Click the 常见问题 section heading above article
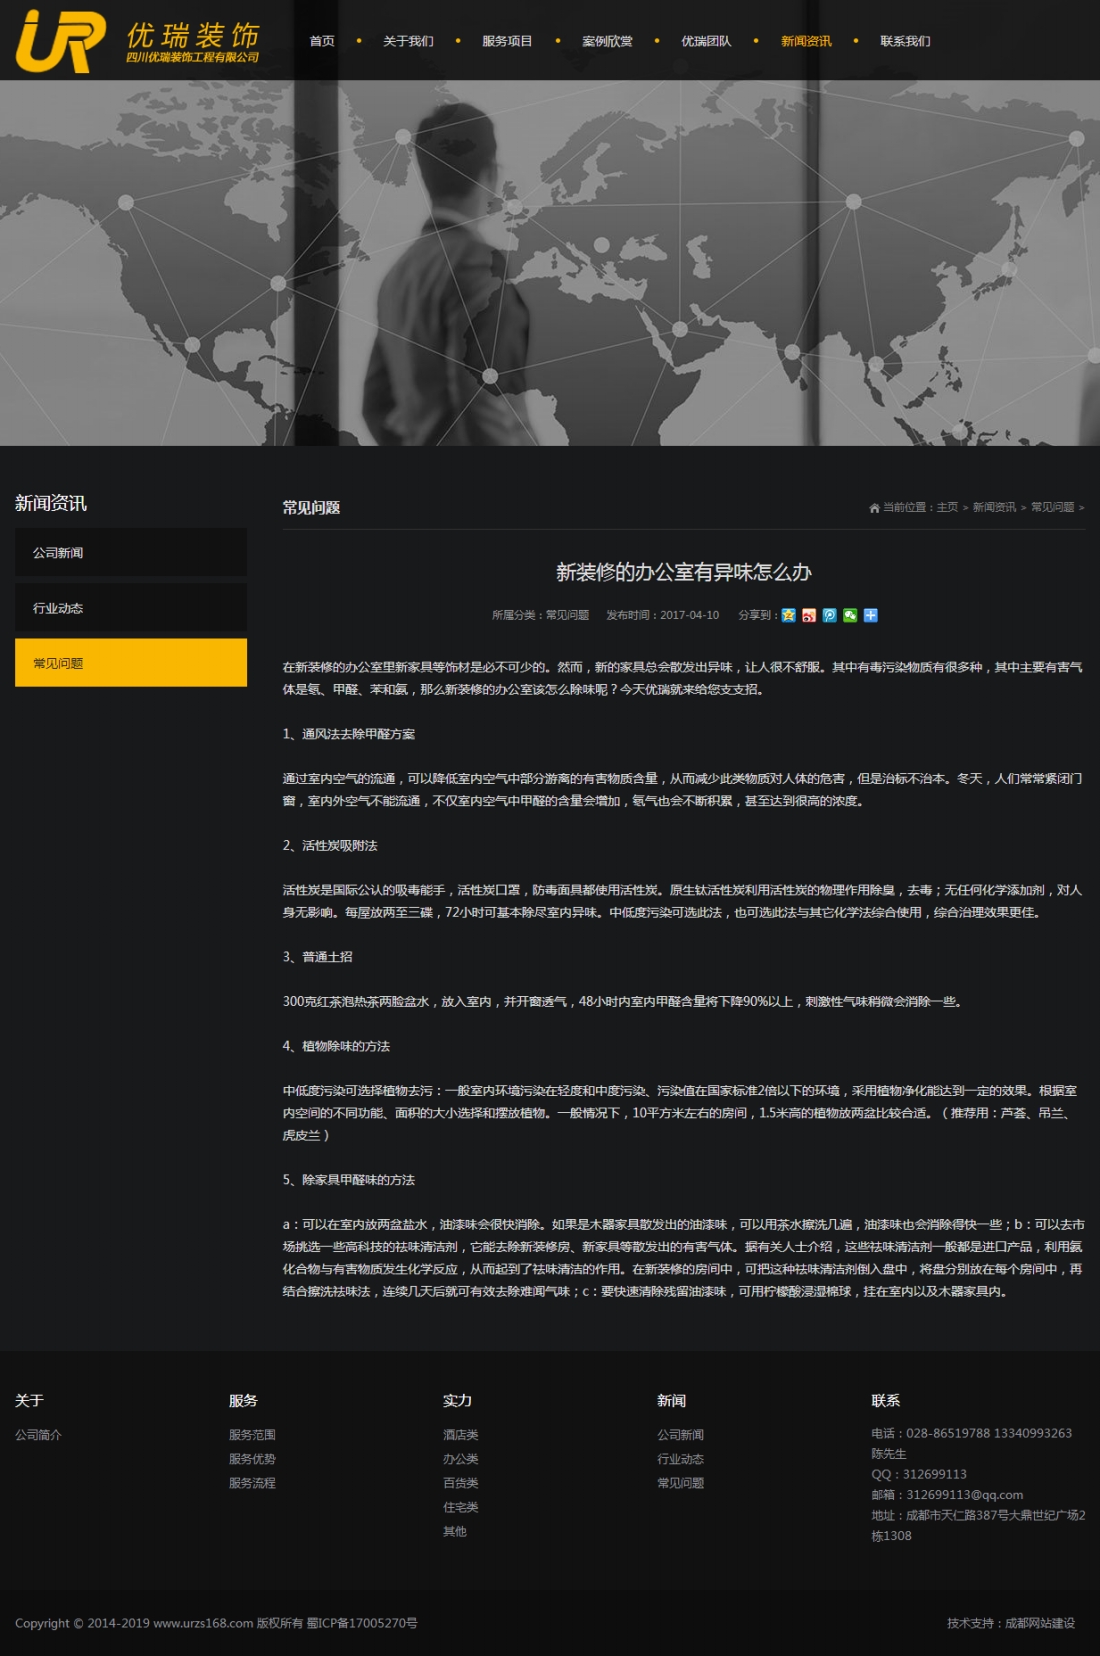Screen dimensions: 1100x1656 [x=311, y=507]
